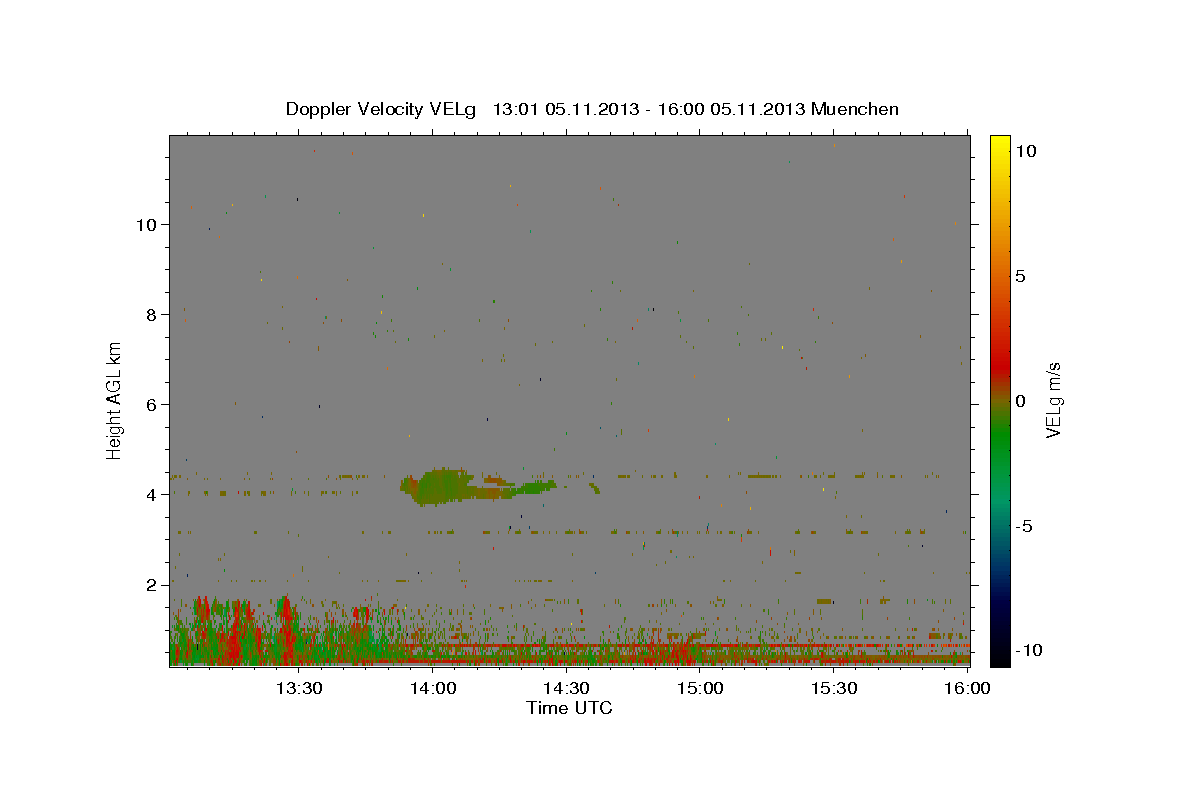Click the colorbar label '10' at top
Image resolution: width=1200 pixels, height=800 pixels.
[1025, 150]
